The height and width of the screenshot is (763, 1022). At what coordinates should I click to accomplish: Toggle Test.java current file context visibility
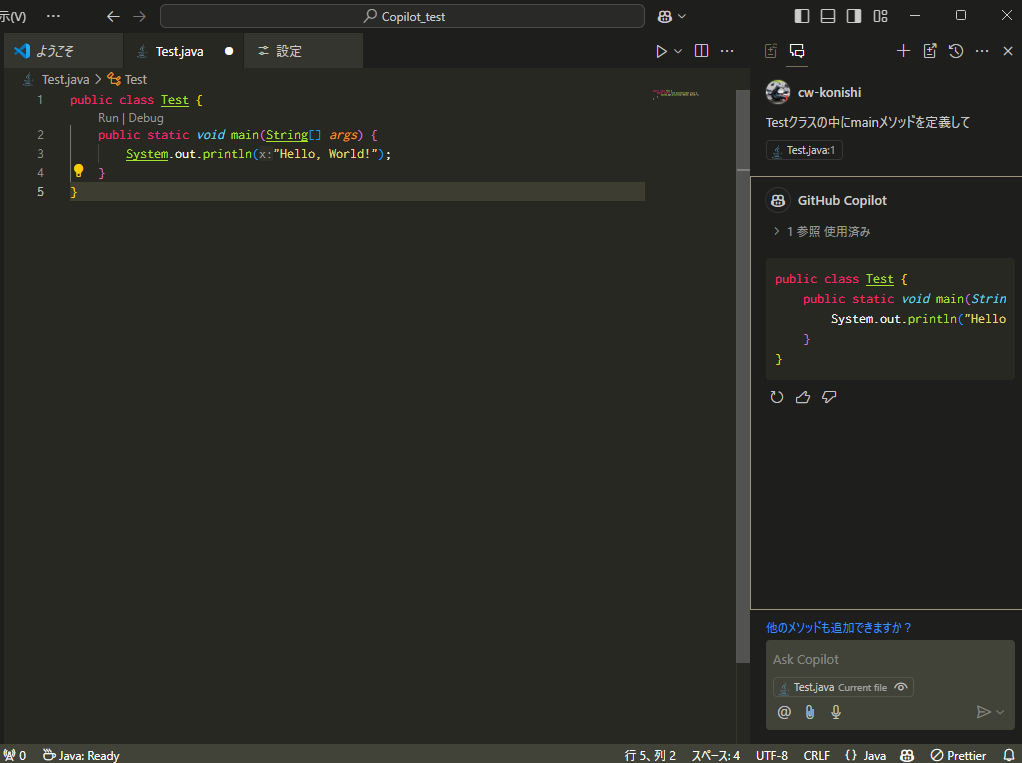click(901, 687)
